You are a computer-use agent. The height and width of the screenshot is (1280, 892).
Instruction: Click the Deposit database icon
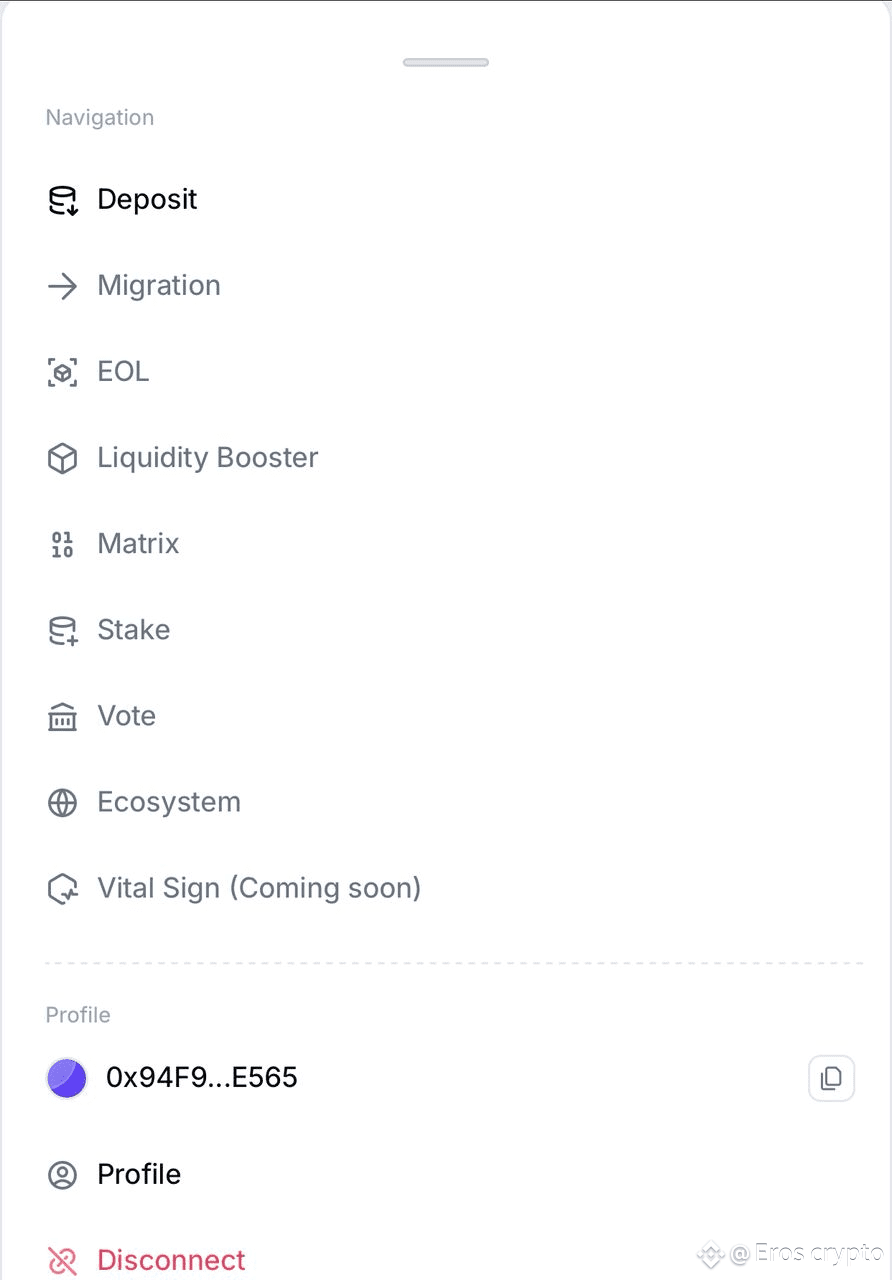tap(63, 201)
